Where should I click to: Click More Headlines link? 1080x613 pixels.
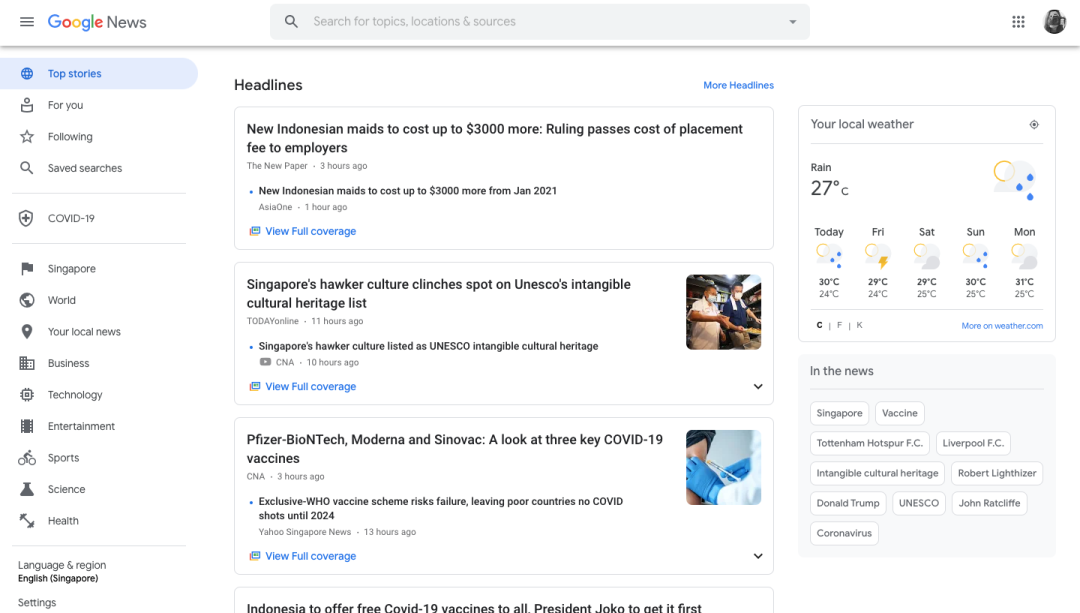click(738, 85)
